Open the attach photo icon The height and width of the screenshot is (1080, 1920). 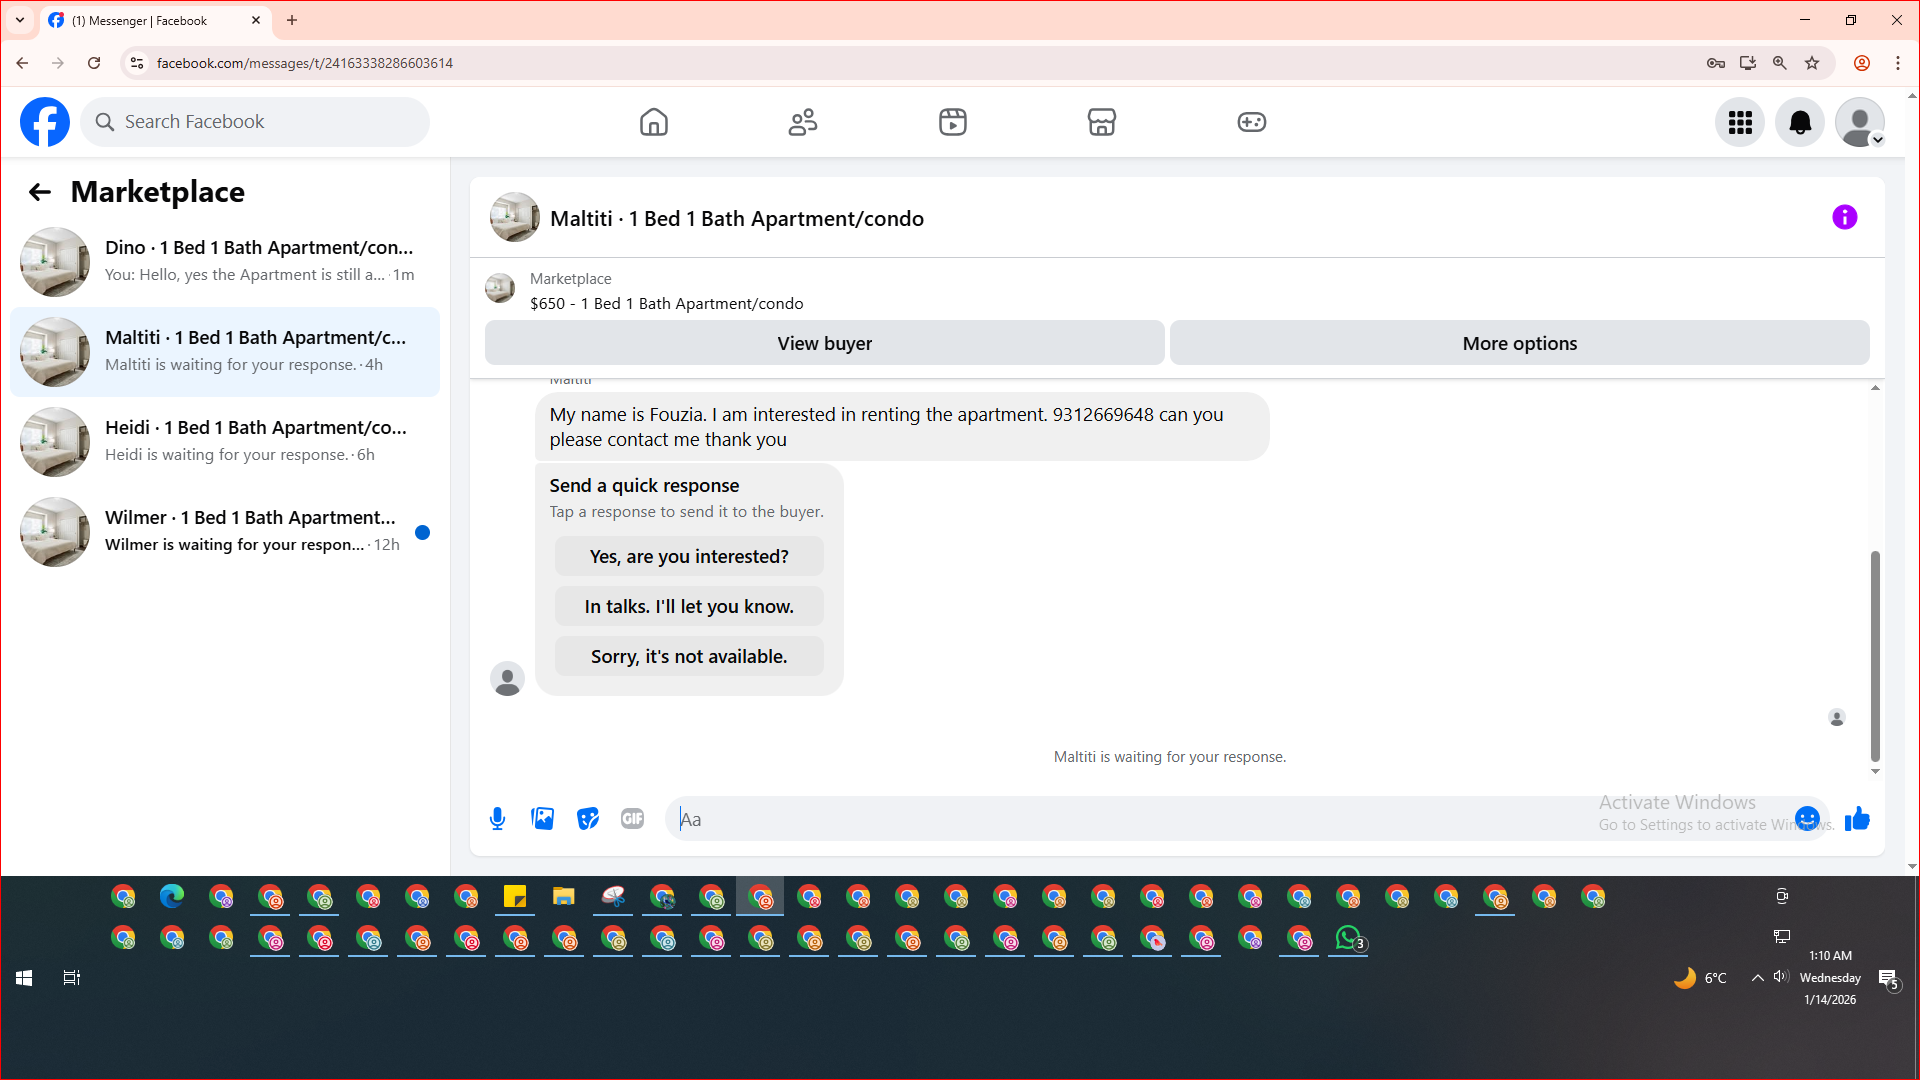point(542,819)
